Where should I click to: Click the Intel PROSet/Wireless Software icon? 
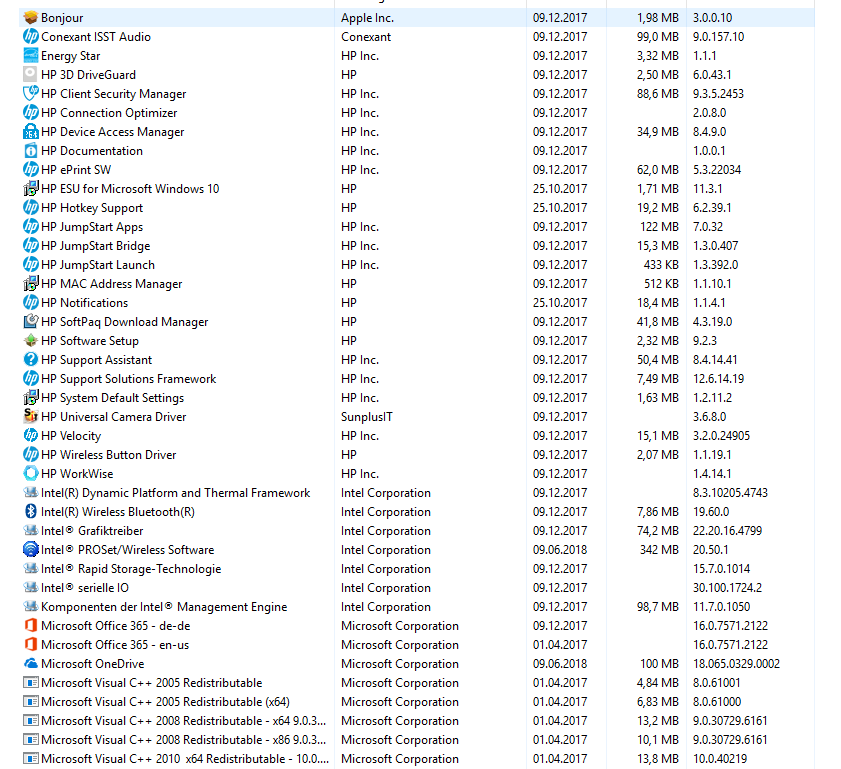31,550
